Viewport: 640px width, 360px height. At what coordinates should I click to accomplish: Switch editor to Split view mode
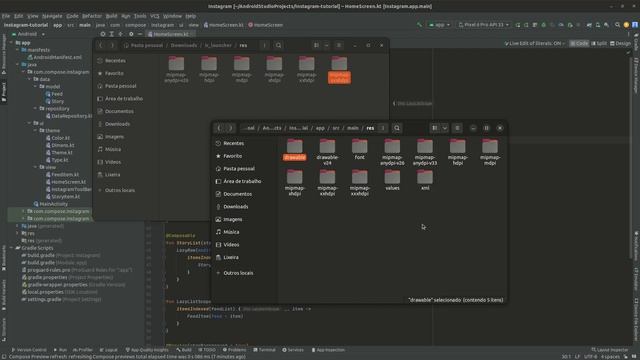(x=599, y=43)
